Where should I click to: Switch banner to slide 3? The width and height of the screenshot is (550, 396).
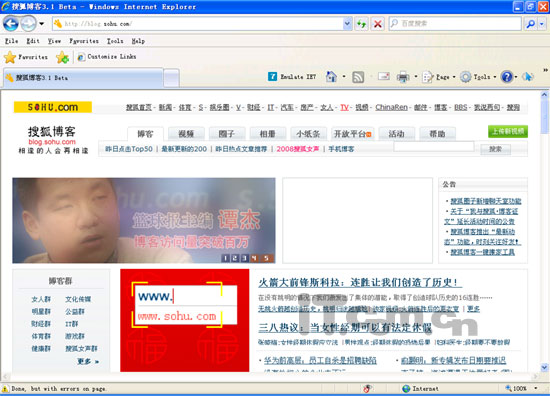pos(244,258)
